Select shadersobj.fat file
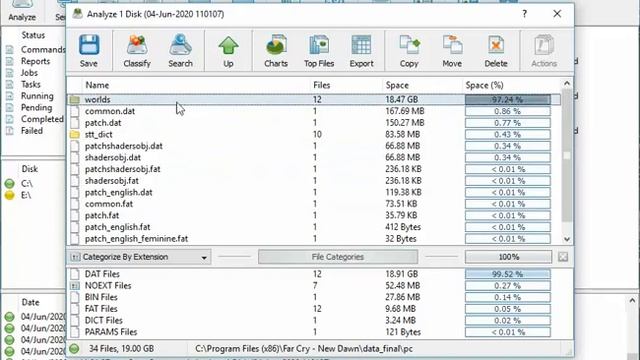Viewport: 640px width, 360px height. (313, 180)
